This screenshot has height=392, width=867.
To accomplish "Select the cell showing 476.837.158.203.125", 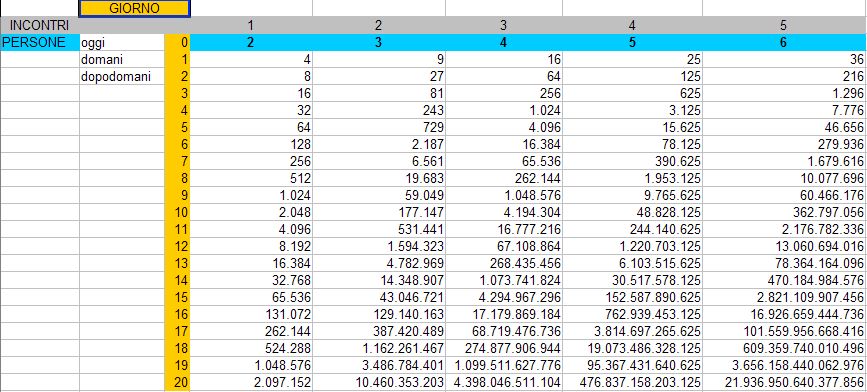I will [632, 382].
